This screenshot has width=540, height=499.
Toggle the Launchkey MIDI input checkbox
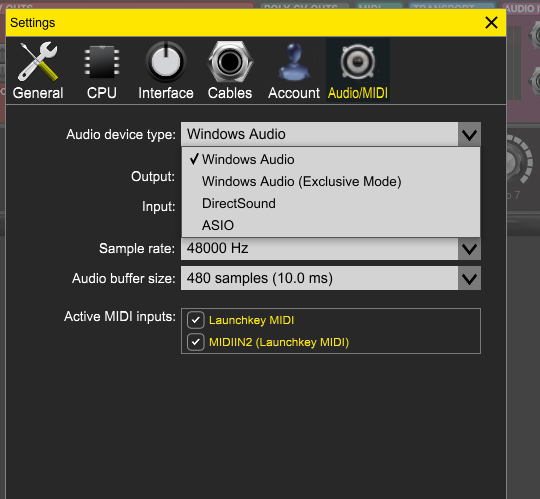196,320
